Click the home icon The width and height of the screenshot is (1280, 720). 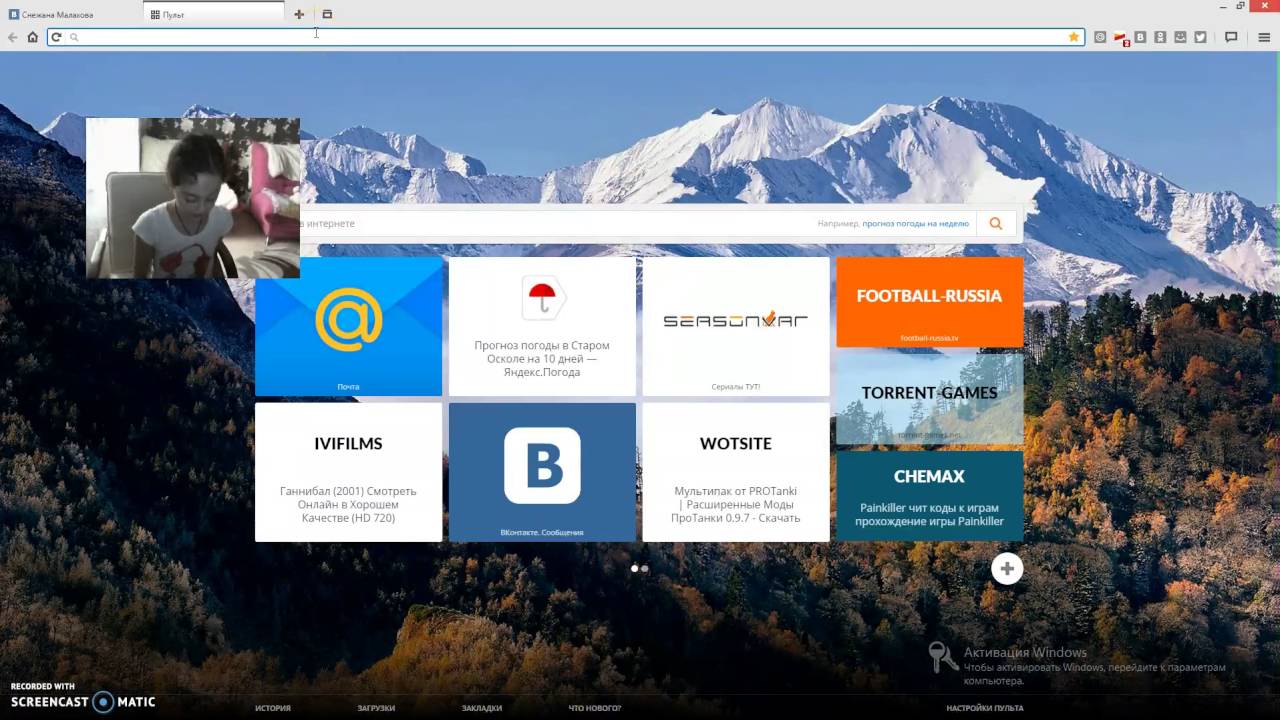click(x=32, y=37)
